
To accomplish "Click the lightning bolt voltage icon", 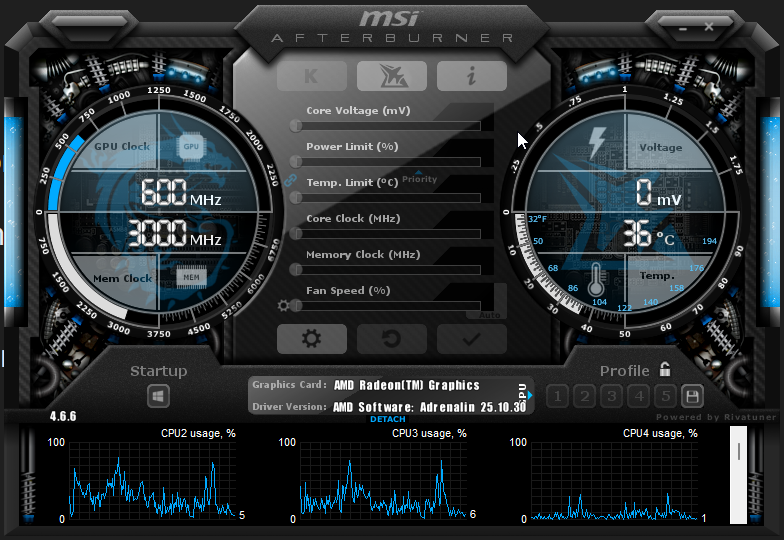I will 597,142.
